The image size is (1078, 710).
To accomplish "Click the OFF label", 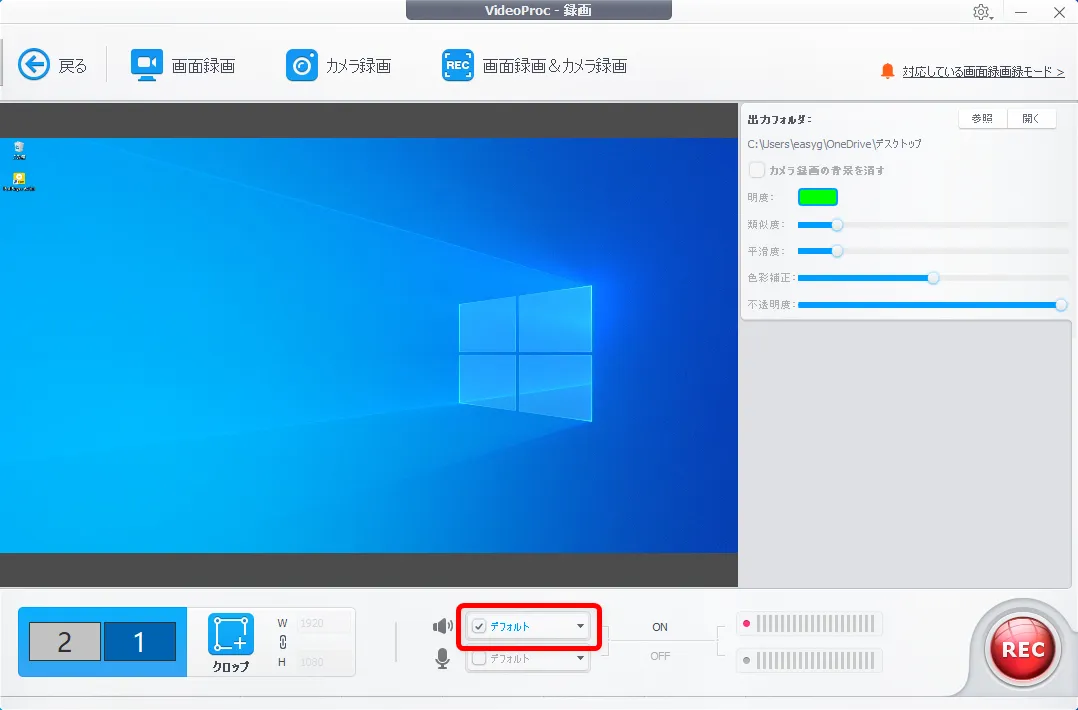I will (660, 656).
